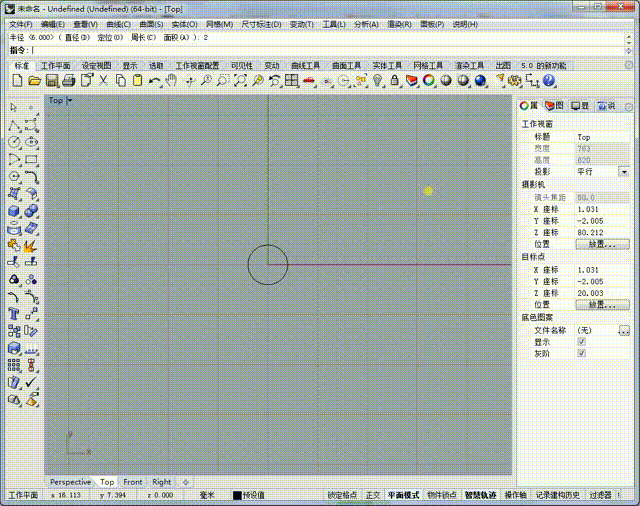Toggle 物件锁点 object snap in the status bar
Screen dimensions: 640x506
tap(442, 495)
